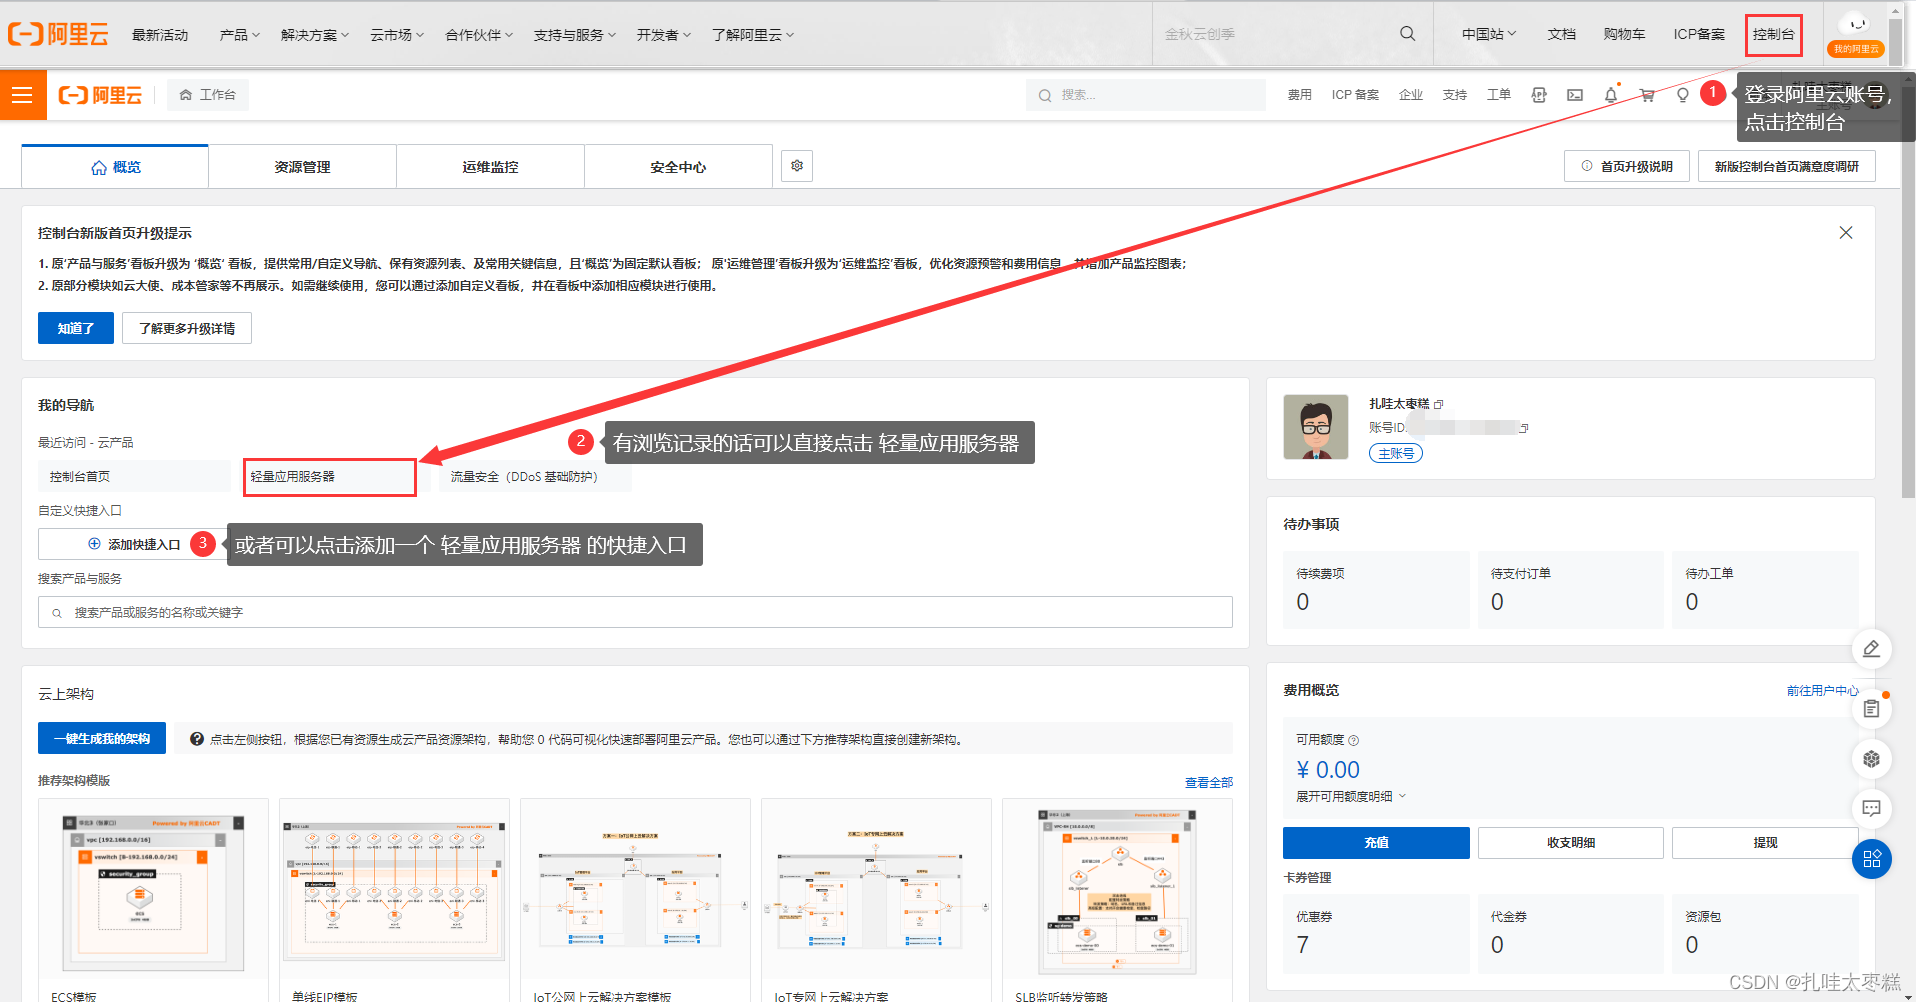Click the 控制台 link in top right
The width and height of the screenshot is (1916, 1002).
pos(1773,34)
